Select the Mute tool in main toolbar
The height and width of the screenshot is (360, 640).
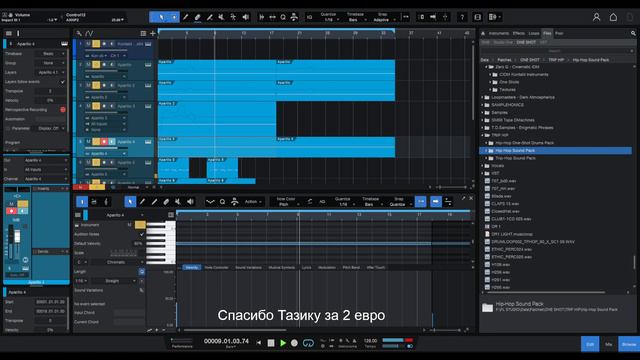click(x=222, y=17)
